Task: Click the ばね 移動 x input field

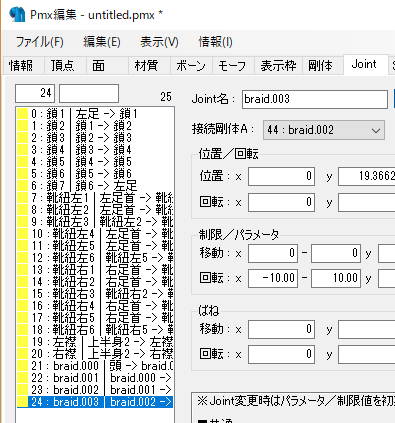Action: pos(281,329)
